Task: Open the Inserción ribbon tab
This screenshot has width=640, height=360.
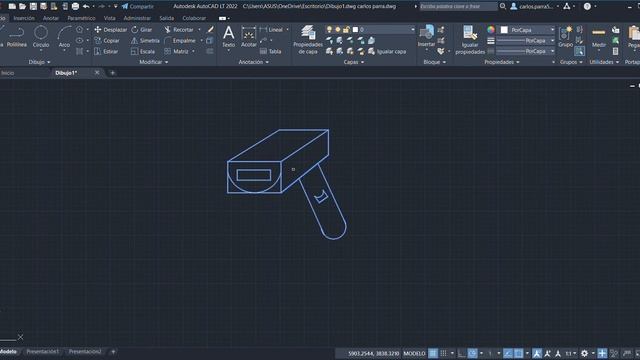Action: click(x=24, y=18)
